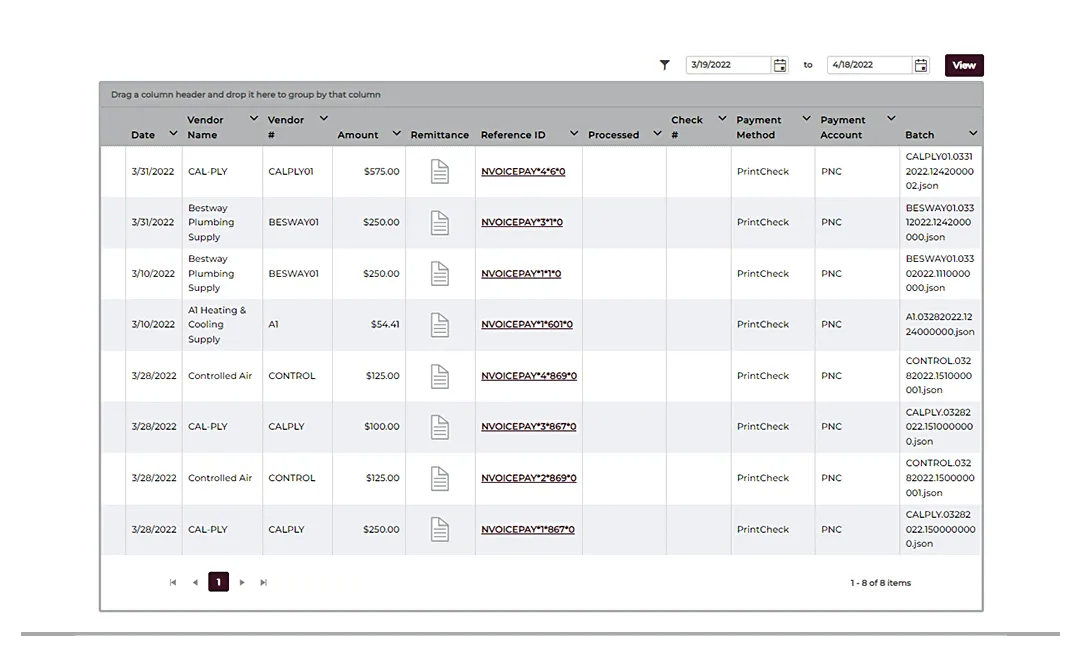Screen dimensions: 1080x670
Task: Open Batch column menu
Action: (973, 134)
